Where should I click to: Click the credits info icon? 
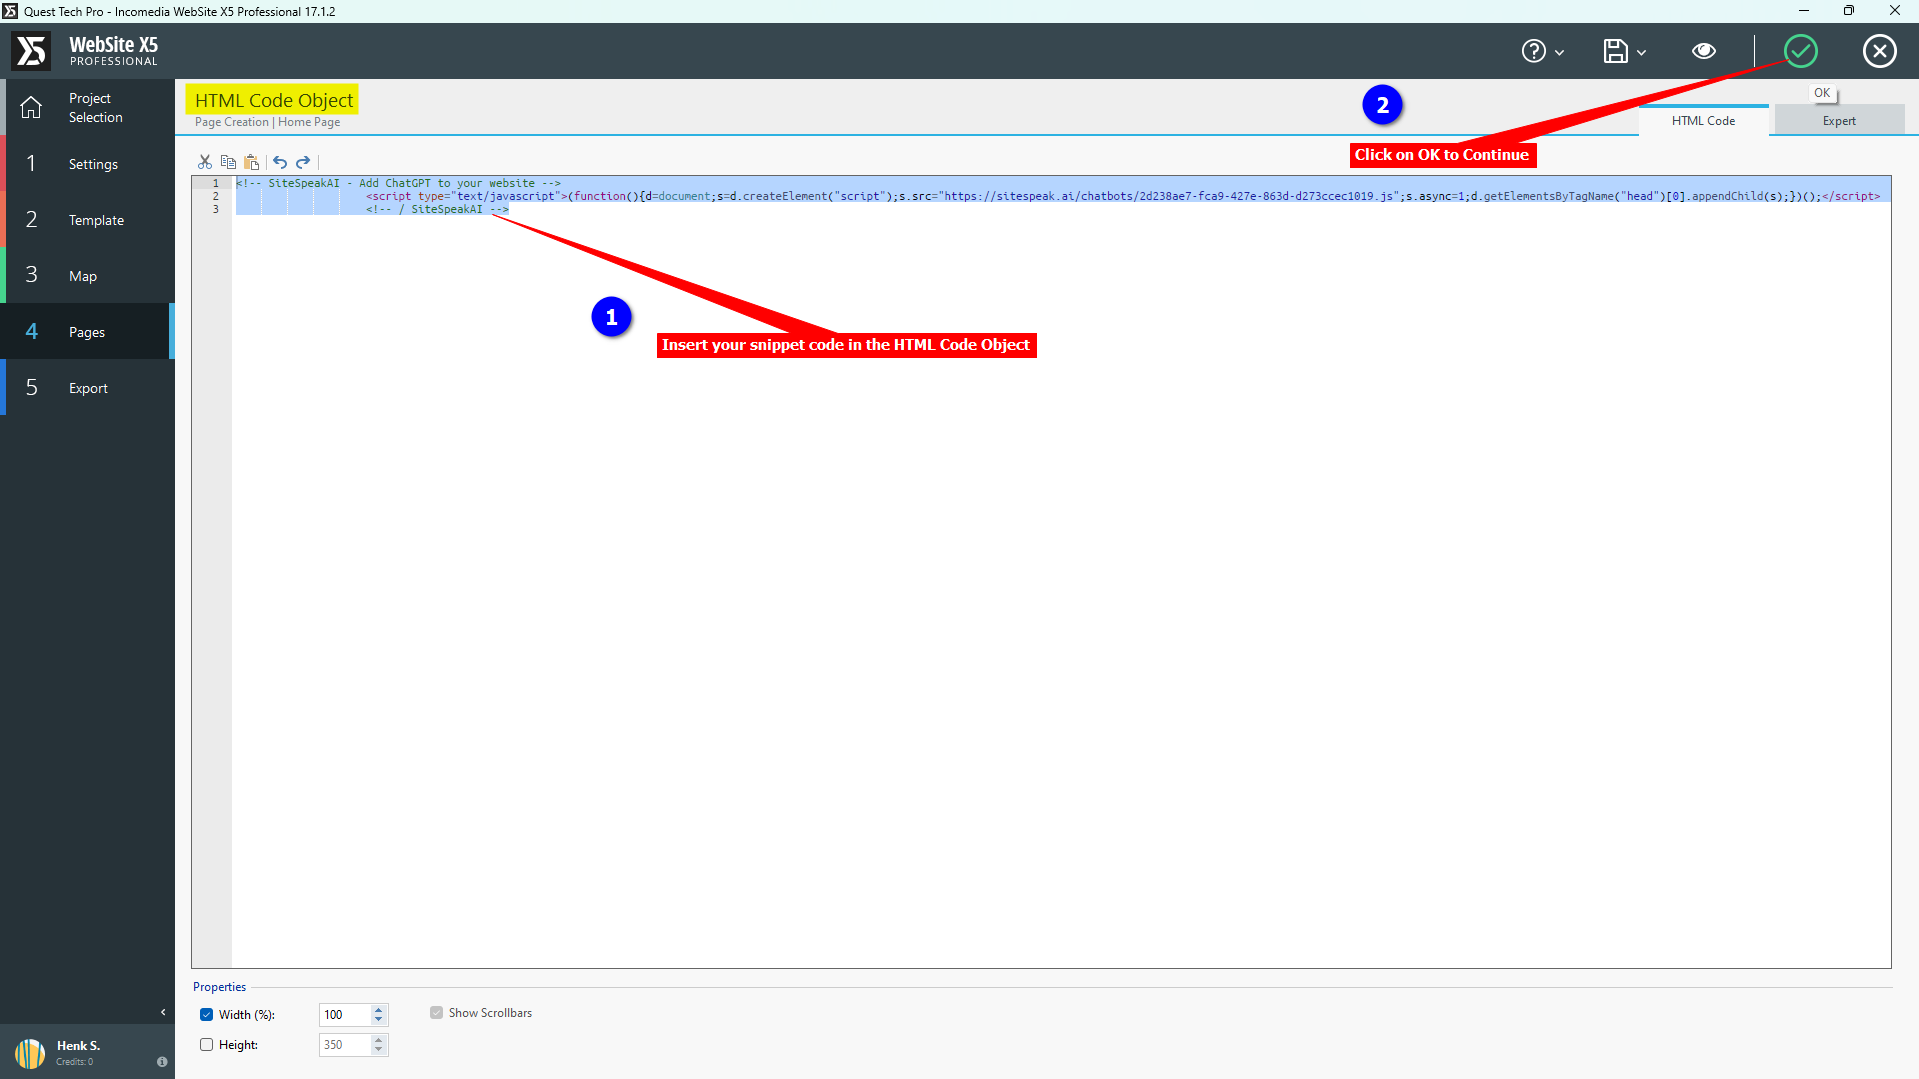pyautogui.click(x=162, y=1062)
